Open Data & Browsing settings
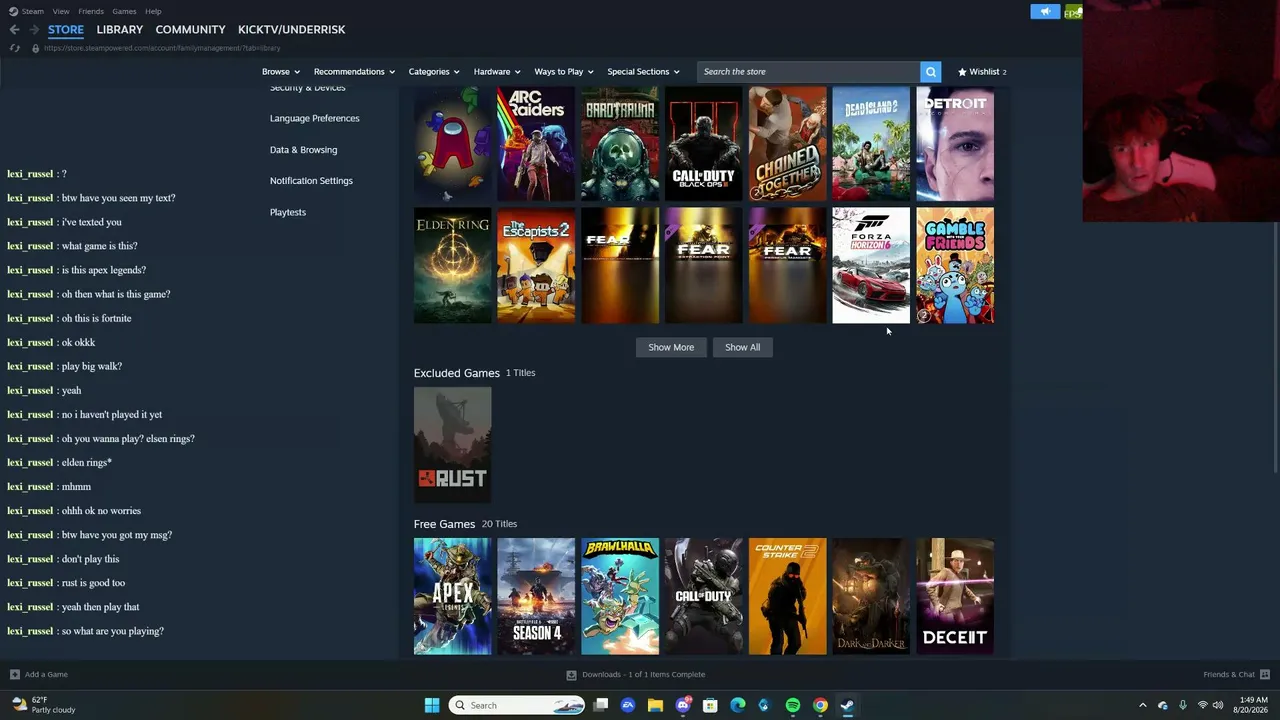The width and height of the screenshot is (1280, 720). (303, 150)
